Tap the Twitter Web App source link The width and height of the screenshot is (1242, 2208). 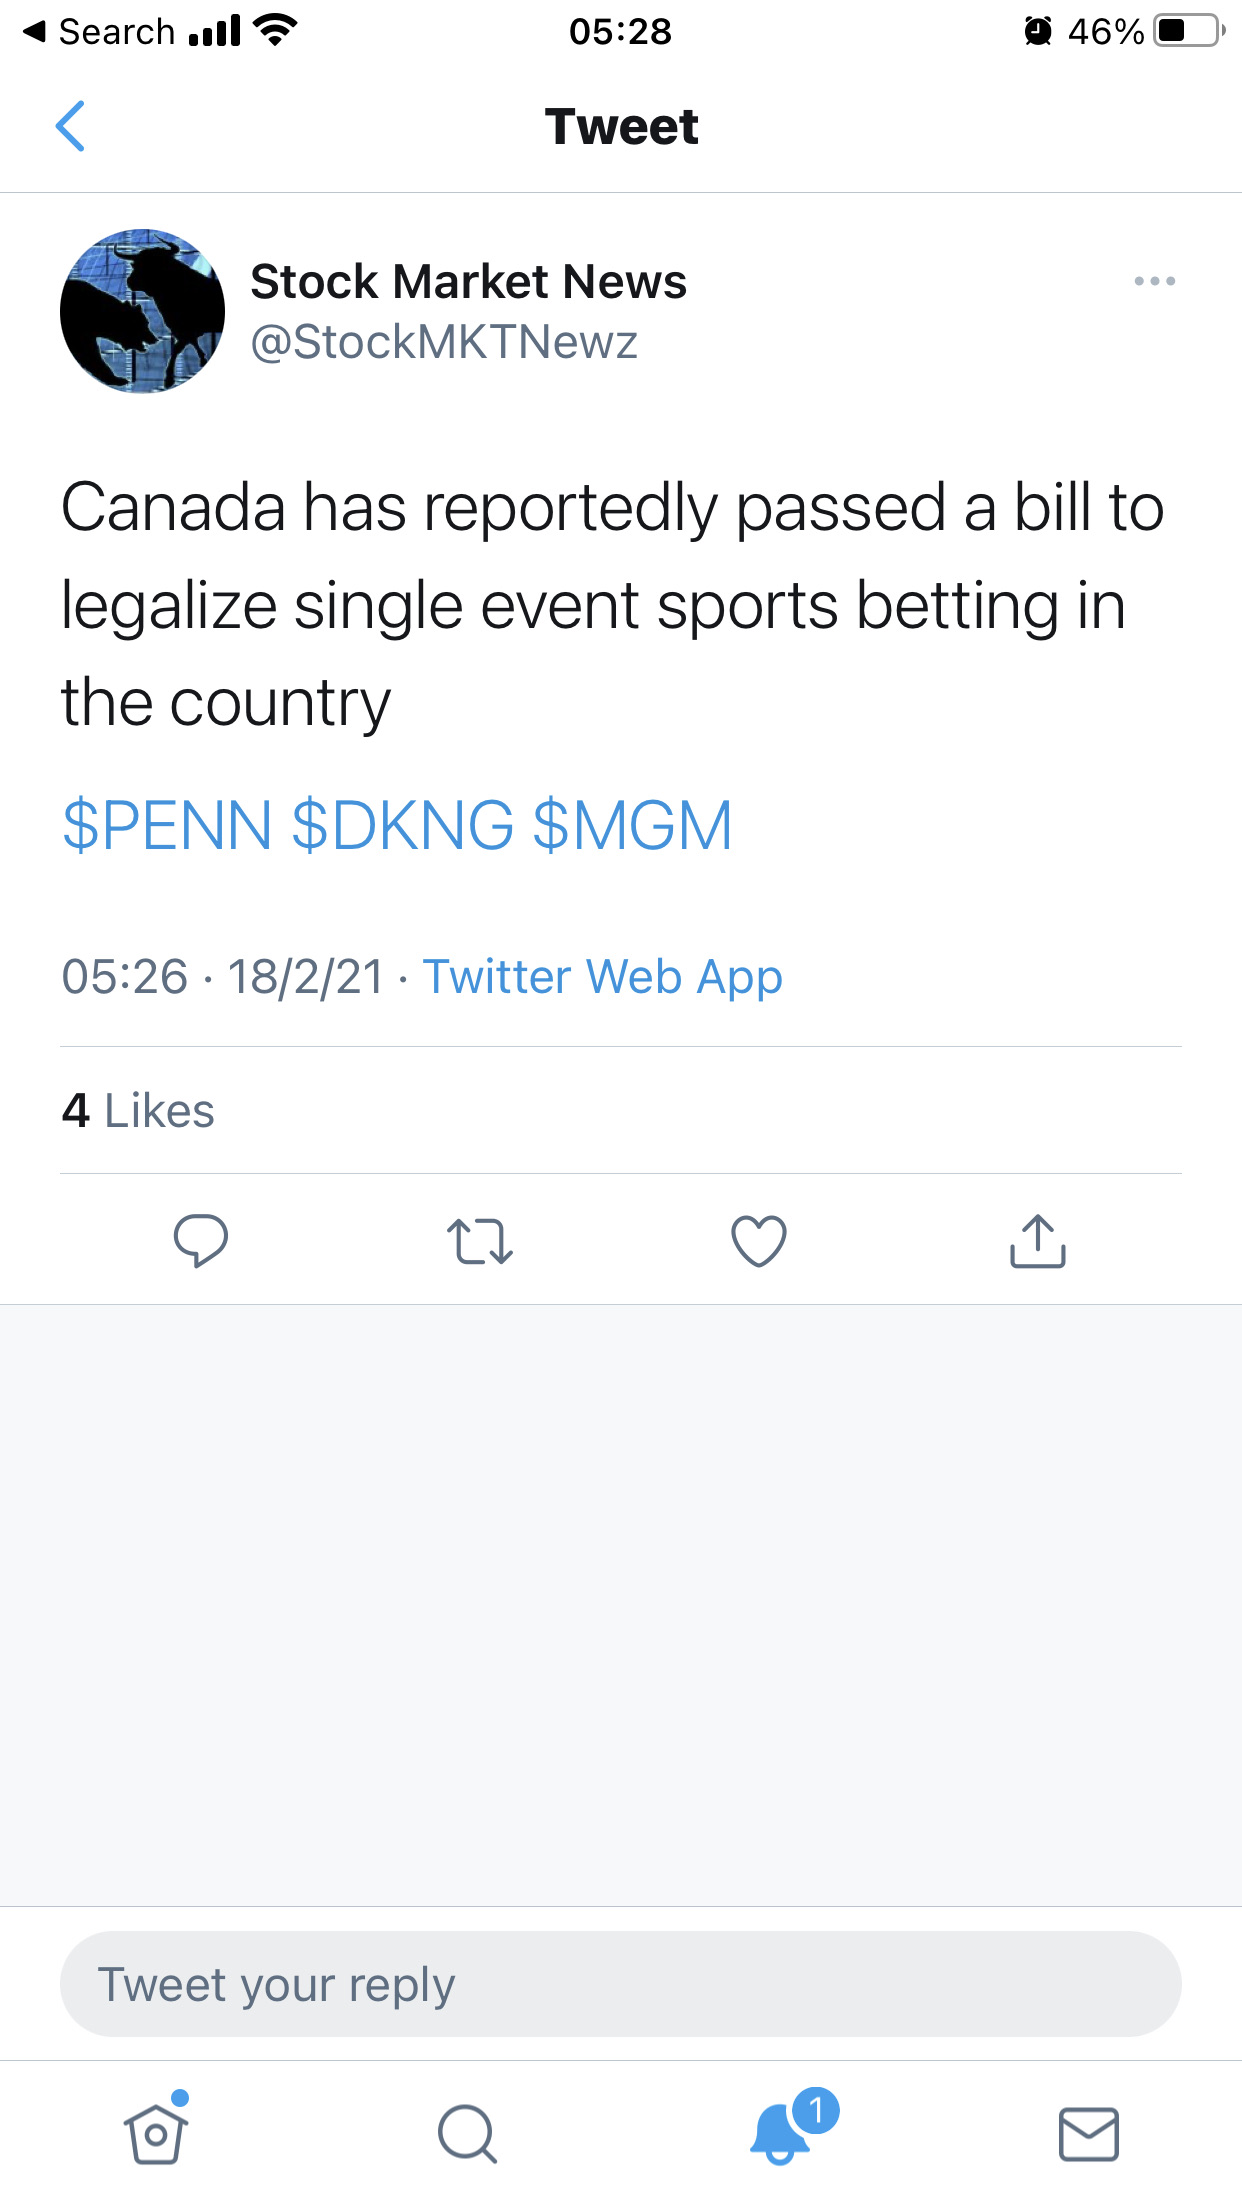point(602,977)
